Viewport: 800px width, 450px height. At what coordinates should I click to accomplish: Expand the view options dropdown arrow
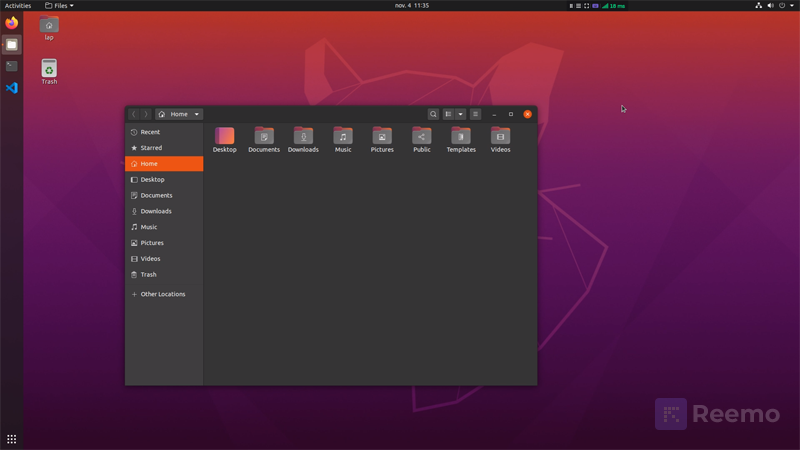pos(460,114)
